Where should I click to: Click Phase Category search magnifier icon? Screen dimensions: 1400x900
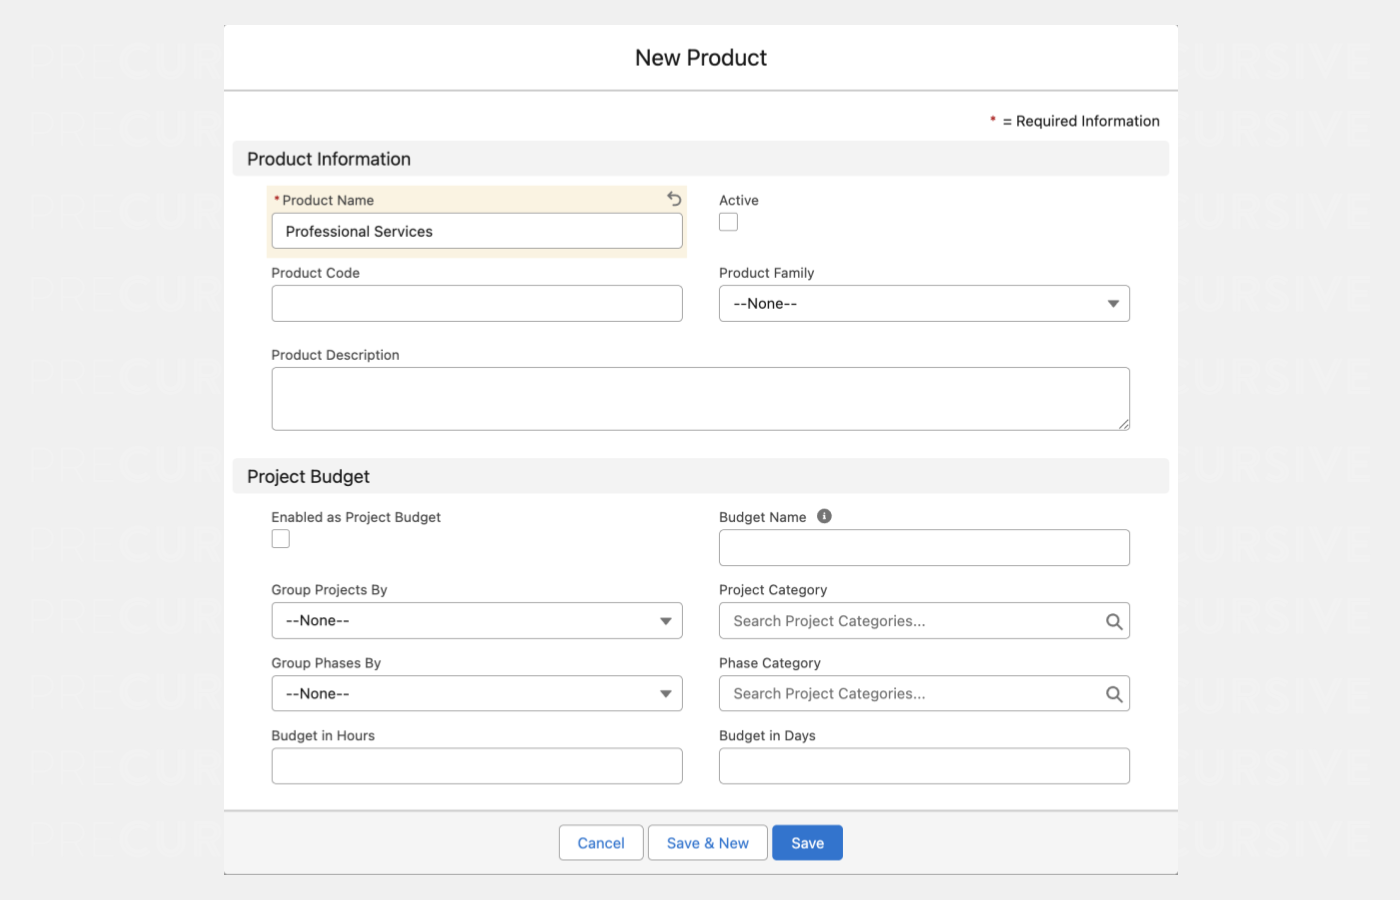click(1113, 694)
